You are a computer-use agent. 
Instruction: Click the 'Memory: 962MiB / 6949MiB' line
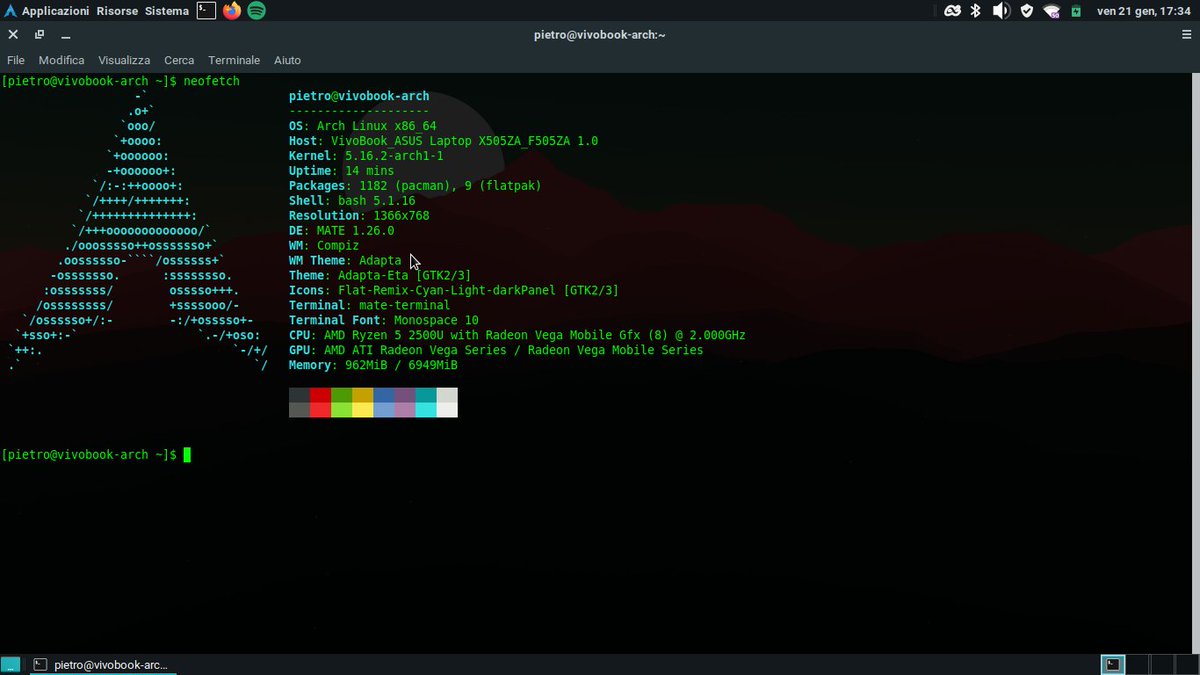click(373, 366)
